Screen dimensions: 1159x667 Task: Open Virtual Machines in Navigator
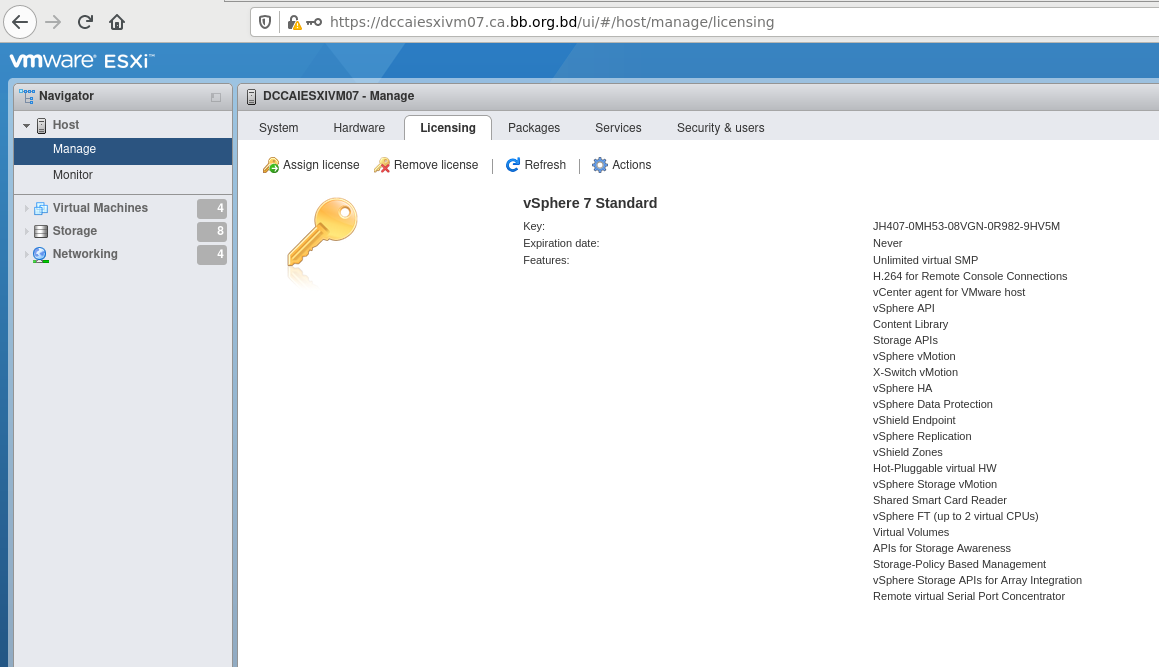click(100, 208)
